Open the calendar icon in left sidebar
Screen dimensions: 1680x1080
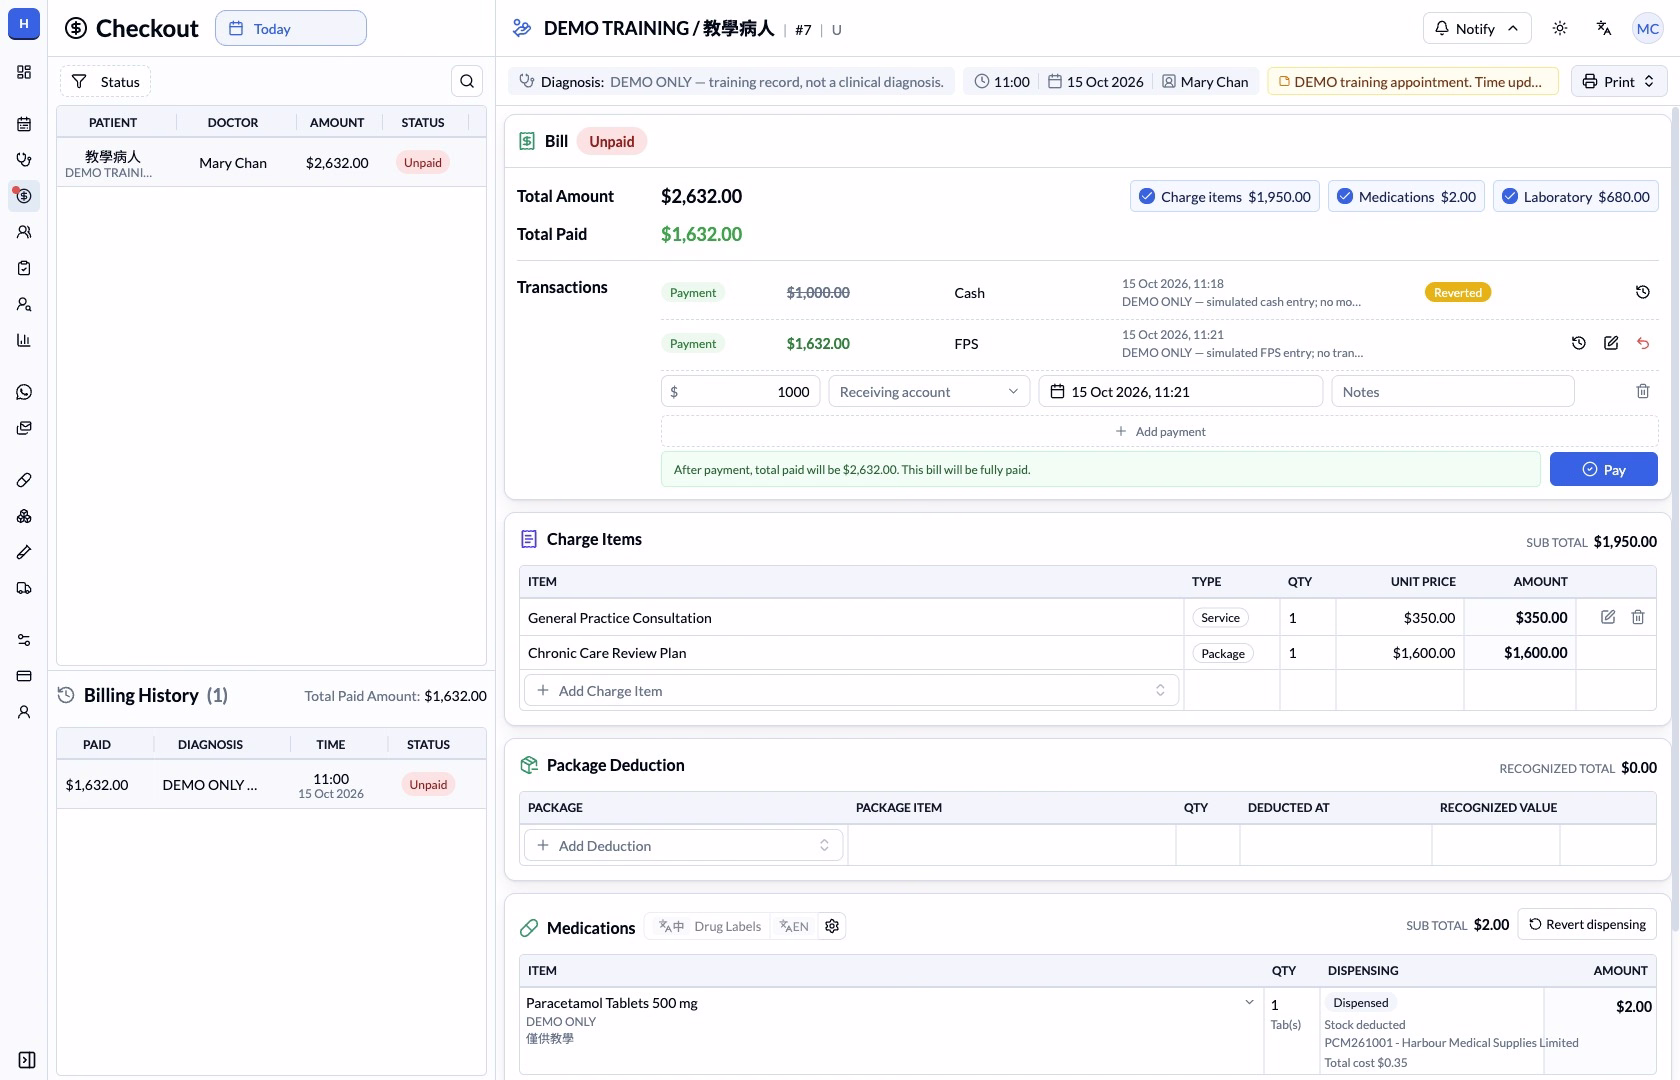point(24,124)
